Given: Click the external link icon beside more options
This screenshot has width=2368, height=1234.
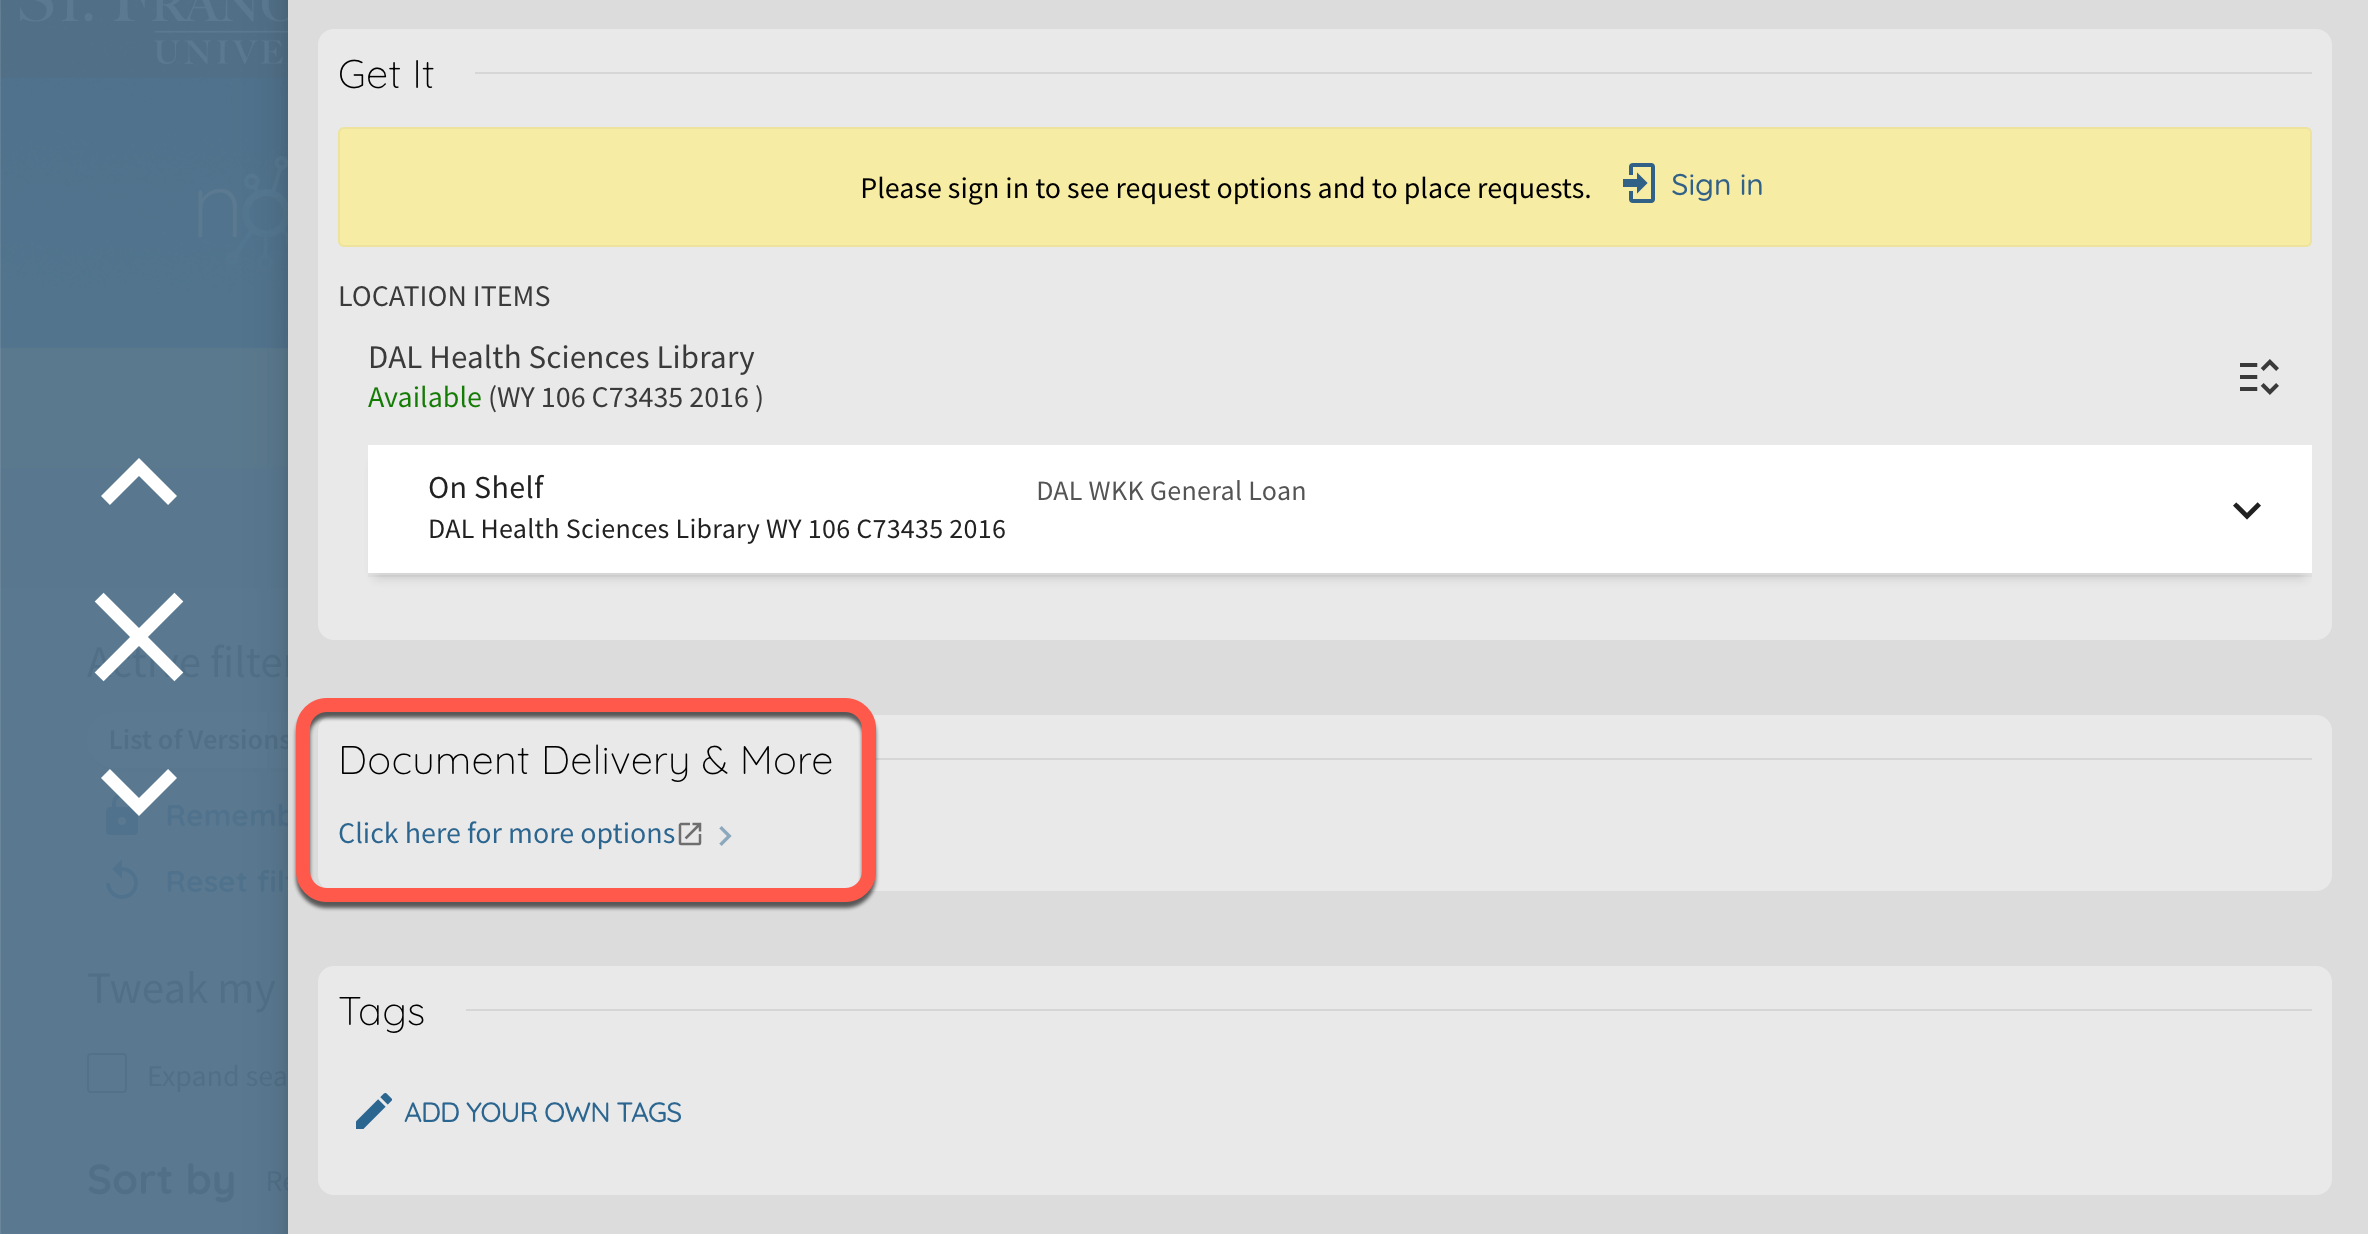Looking at the screenshot, I should point(690,834).
